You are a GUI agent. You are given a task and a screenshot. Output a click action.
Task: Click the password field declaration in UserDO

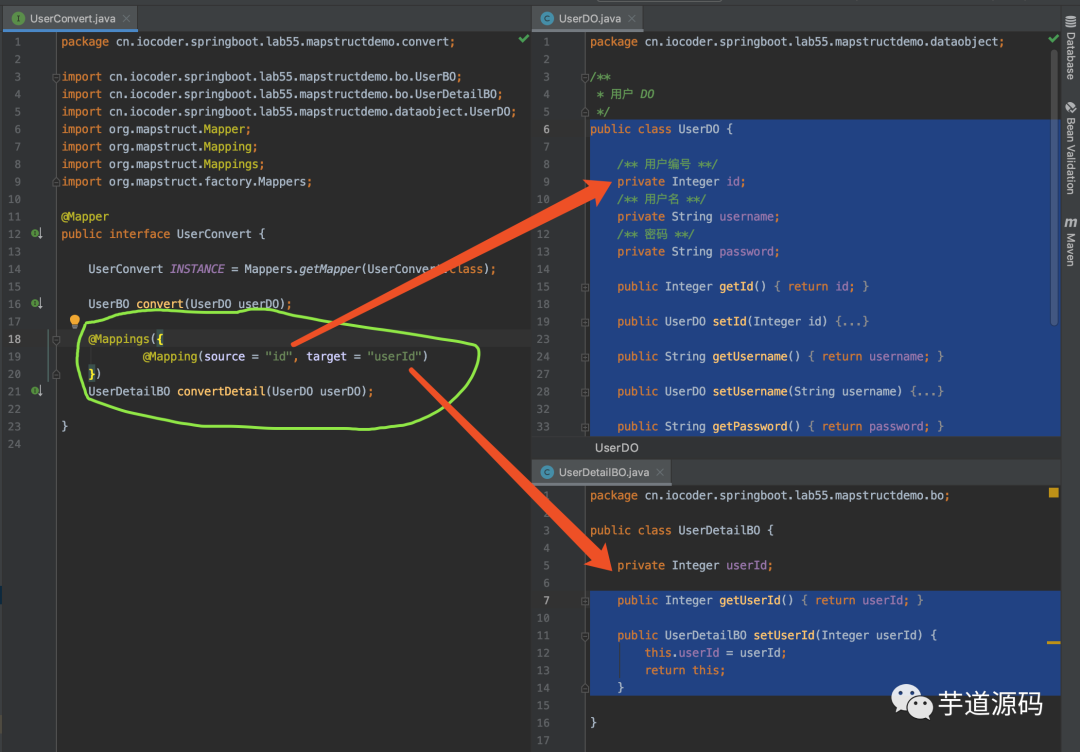click(698, 251)
